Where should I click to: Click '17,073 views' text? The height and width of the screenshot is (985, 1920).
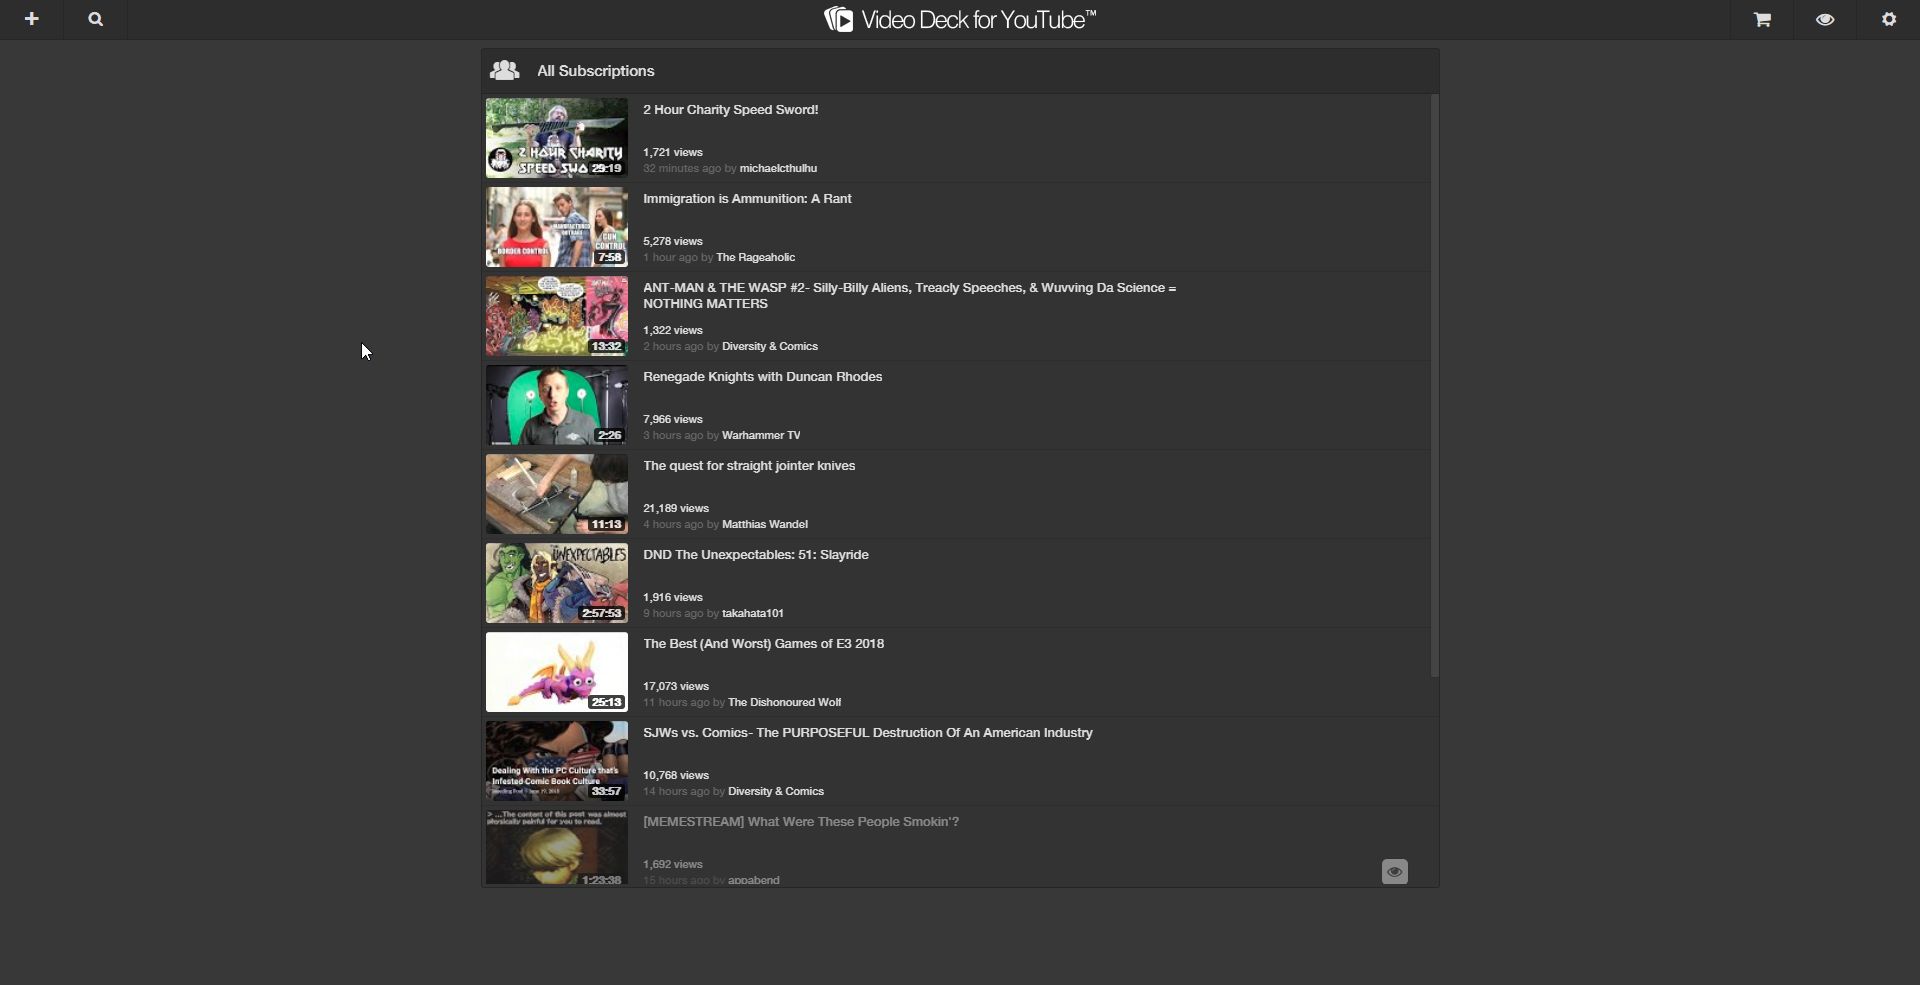676,686
